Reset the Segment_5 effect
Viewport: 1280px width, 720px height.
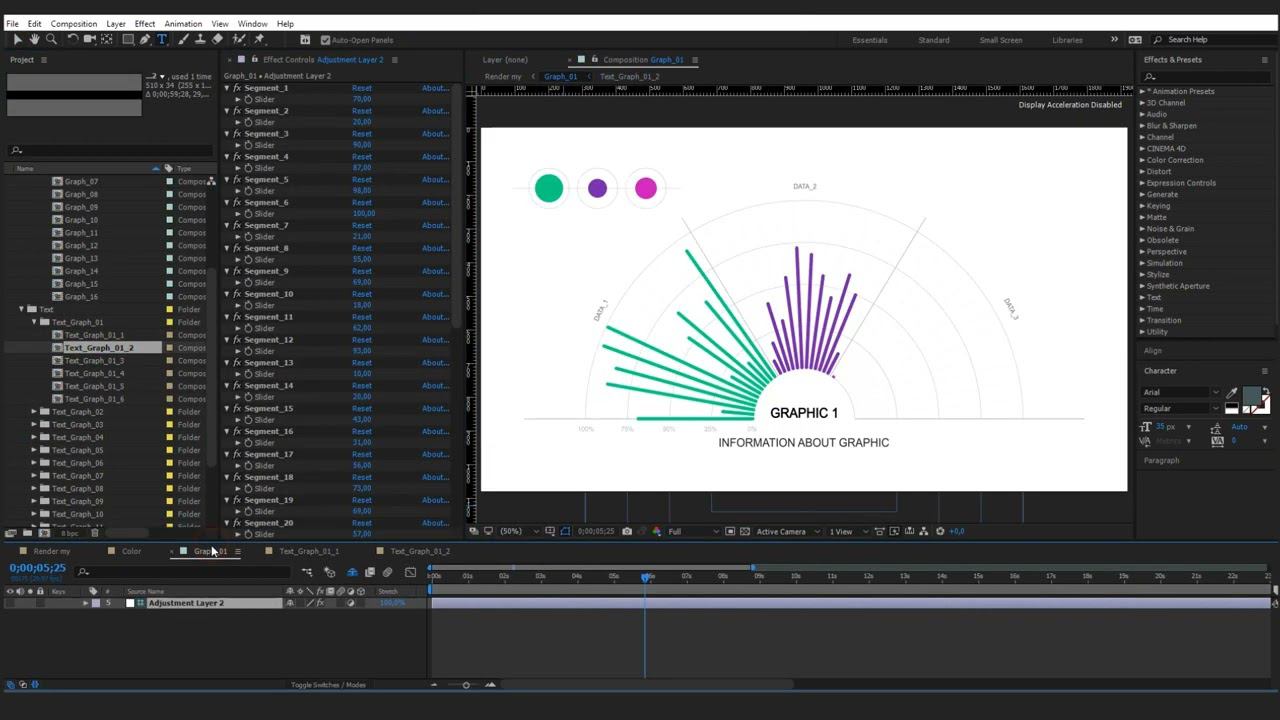click(361, 180)
